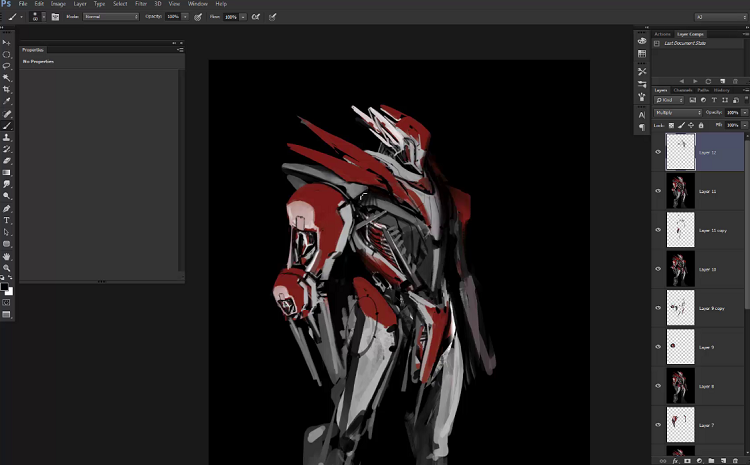
Task: Open the Filter menu
Action: (x=141, y=4)
